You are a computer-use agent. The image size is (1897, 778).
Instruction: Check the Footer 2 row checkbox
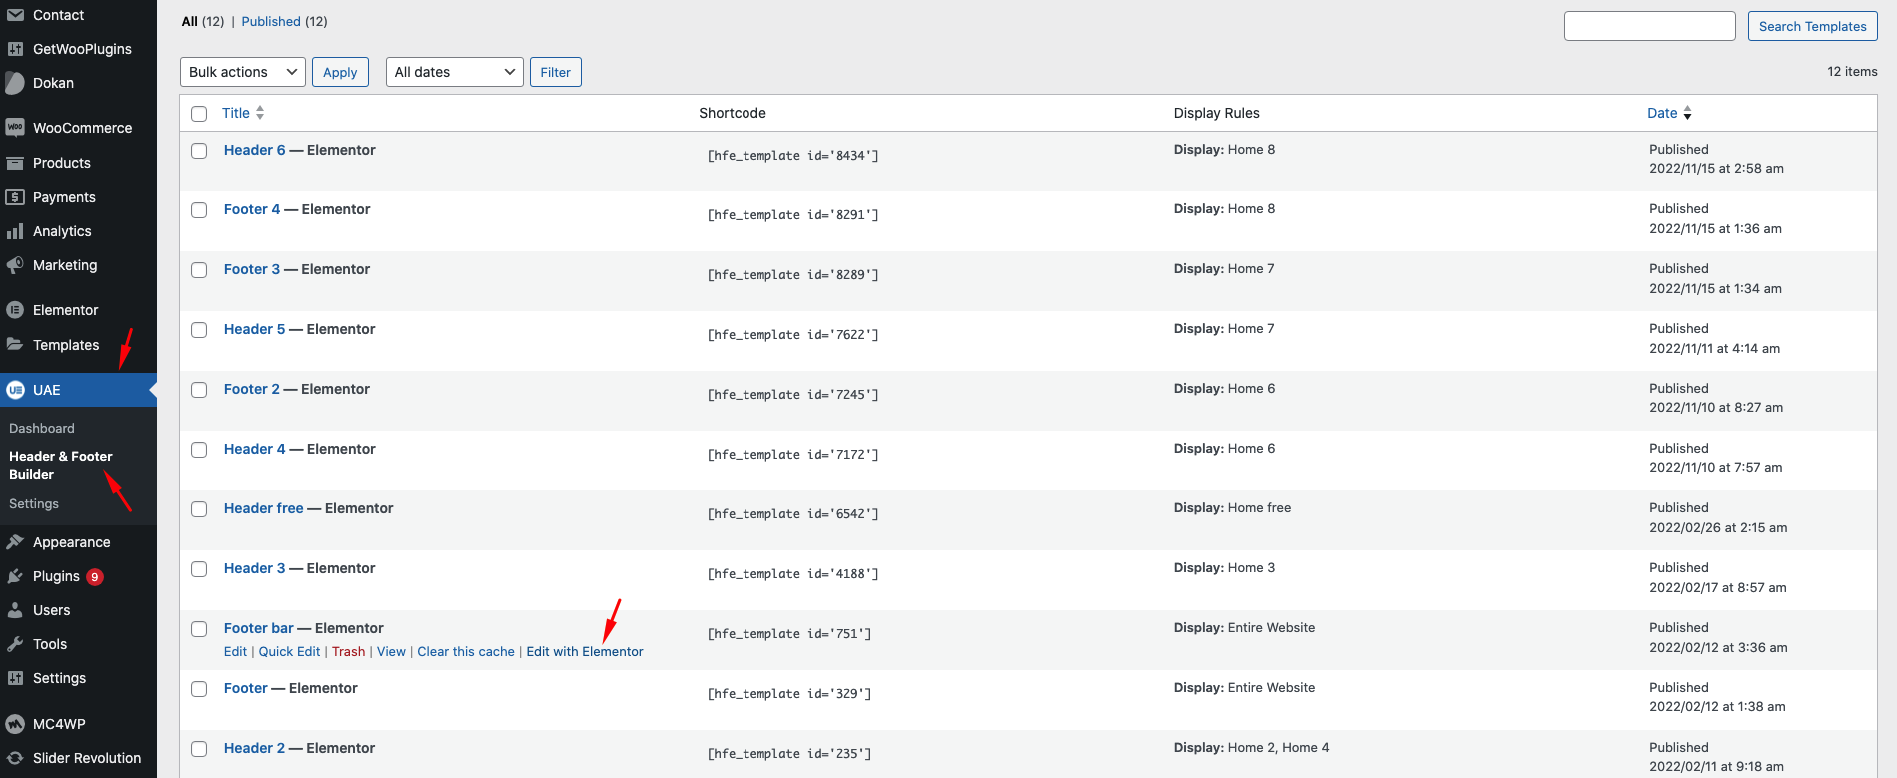(x=199, y=390)
